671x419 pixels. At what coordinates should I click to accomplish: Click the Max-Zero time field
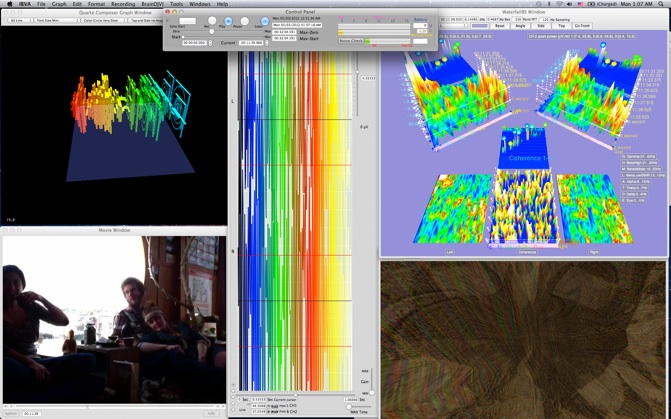coord(285,32)
